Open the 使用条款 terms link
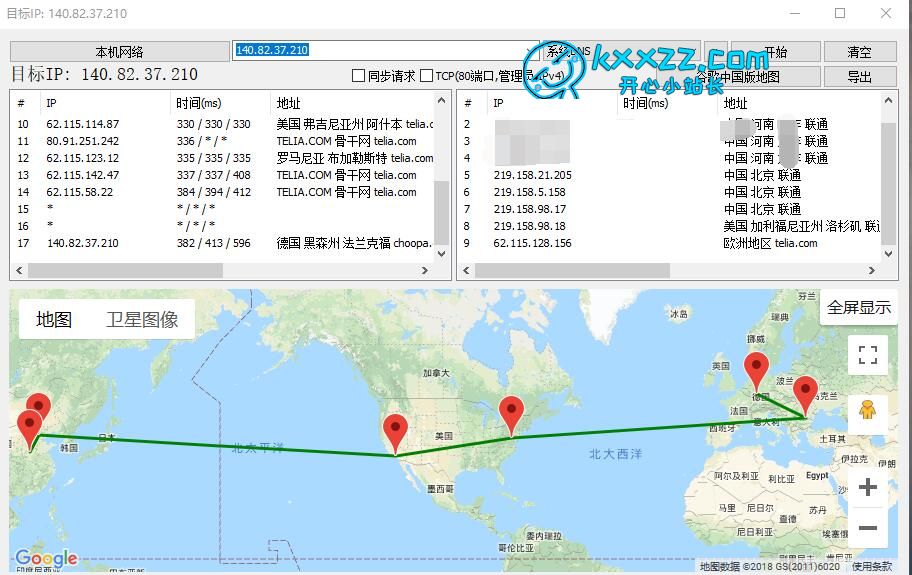This screenshot has width=912, height=575. pos(871,566)
